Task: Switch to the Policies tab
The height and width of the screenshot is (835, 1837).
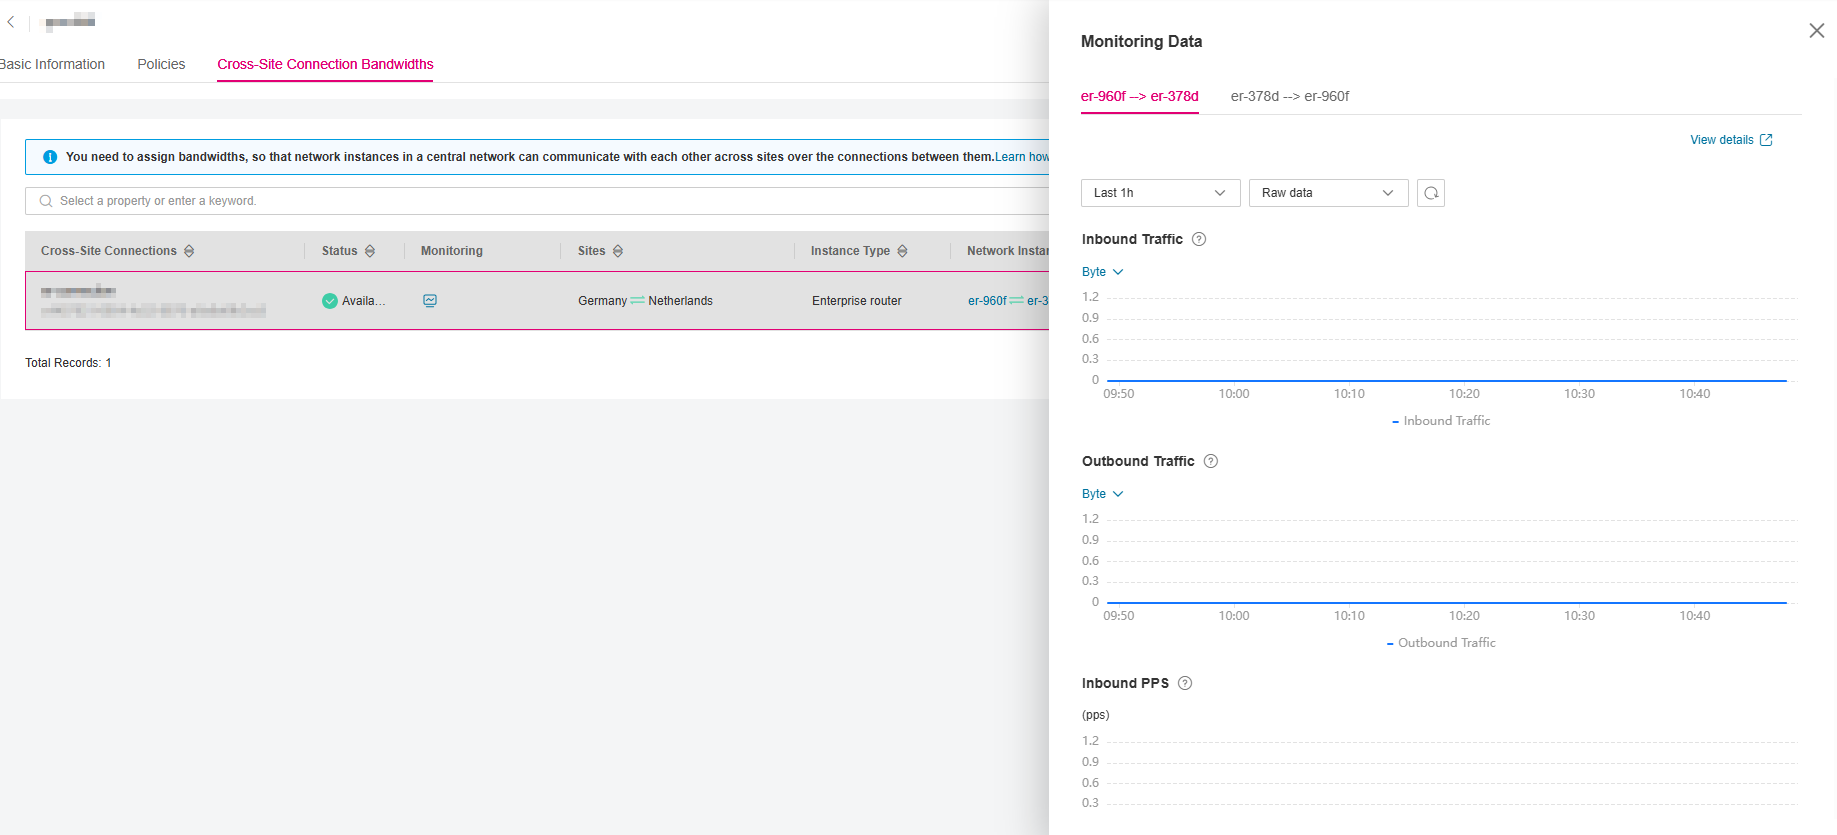Action: coord(161,64)
